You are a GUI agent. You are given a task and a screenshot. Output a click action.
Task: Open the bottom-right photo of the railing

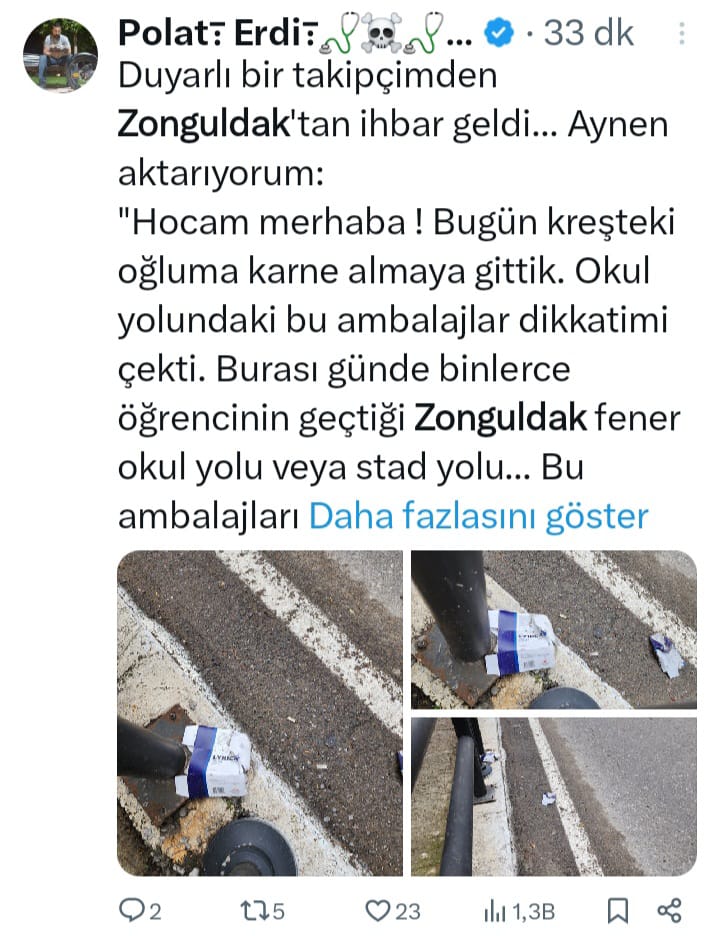[553, 796]
